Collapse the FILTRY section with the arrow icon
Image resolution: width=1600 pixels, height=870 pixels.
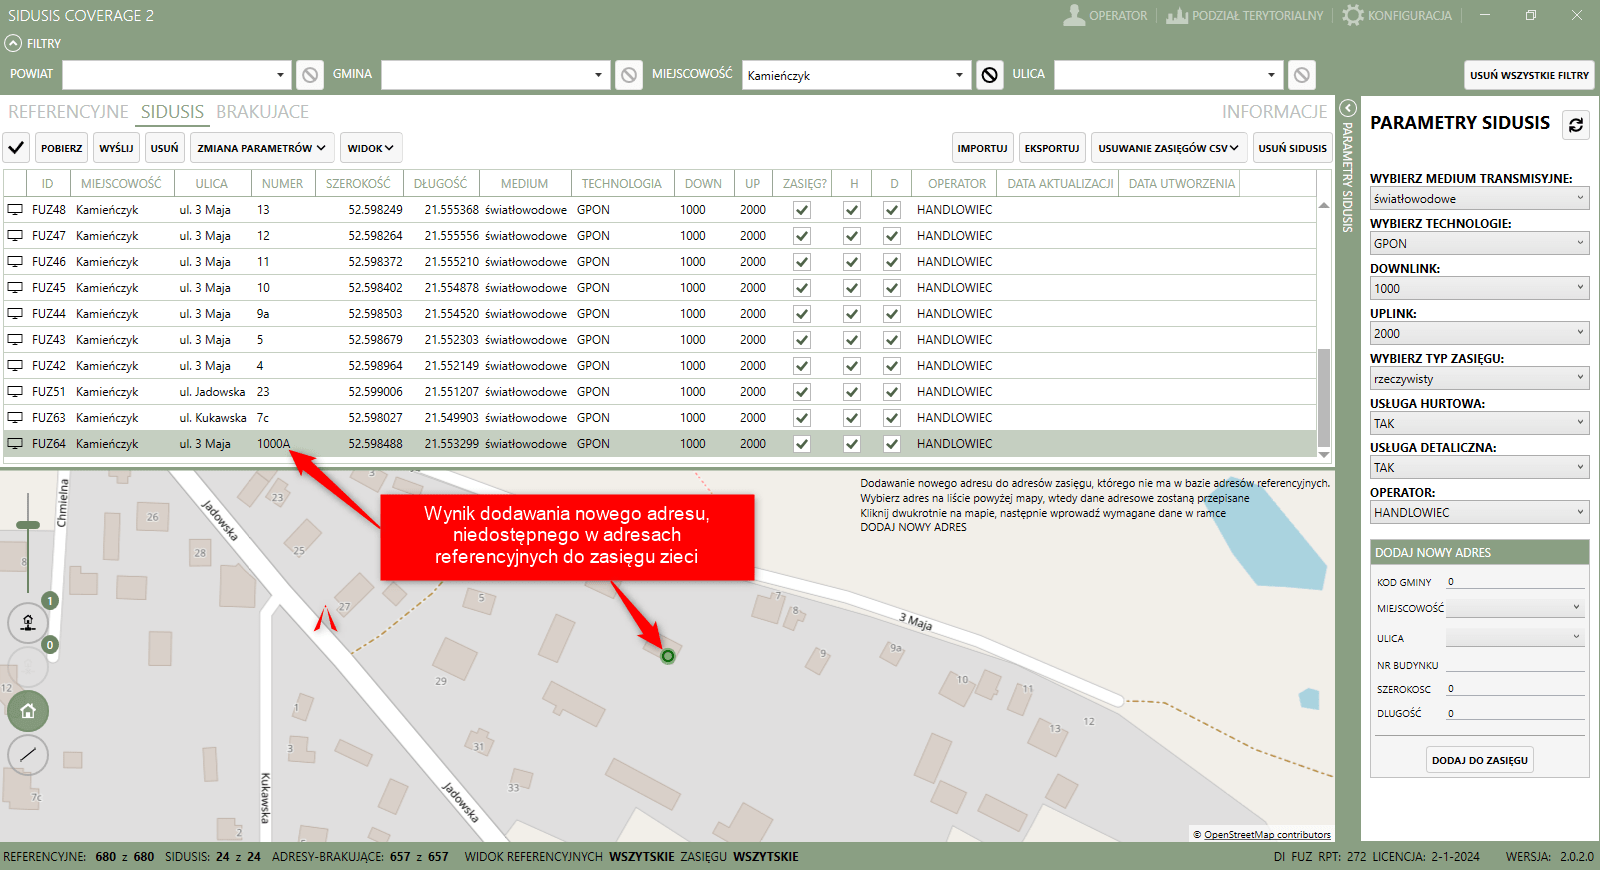coord(13,43)
